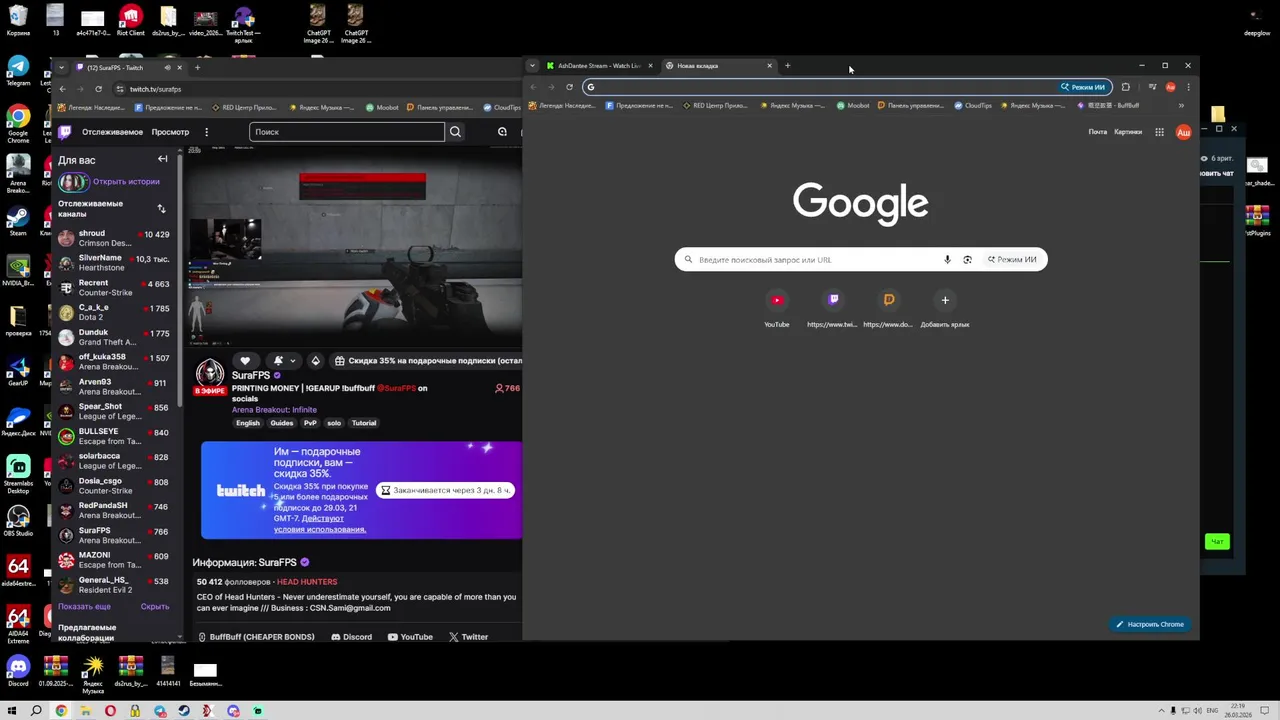Click the Google account avatar
The height and width of the screenshot is (720, 1280).
(x=1183, y=132)
